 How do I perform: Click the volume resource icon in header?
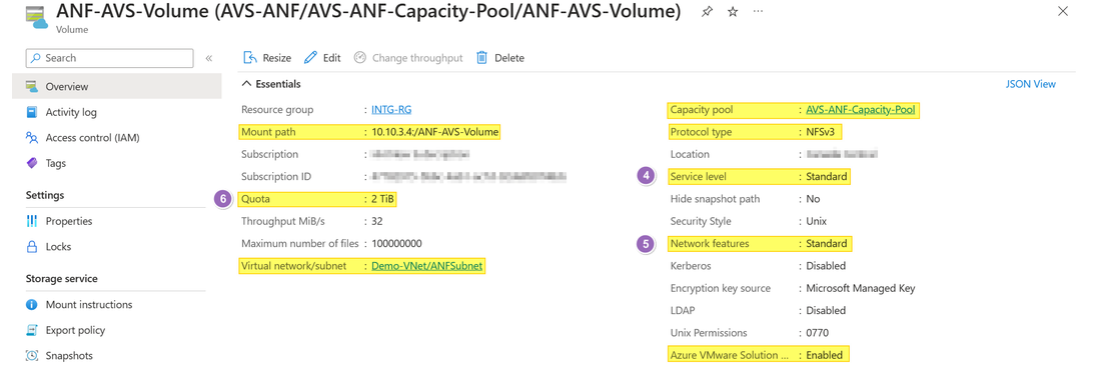37,17
